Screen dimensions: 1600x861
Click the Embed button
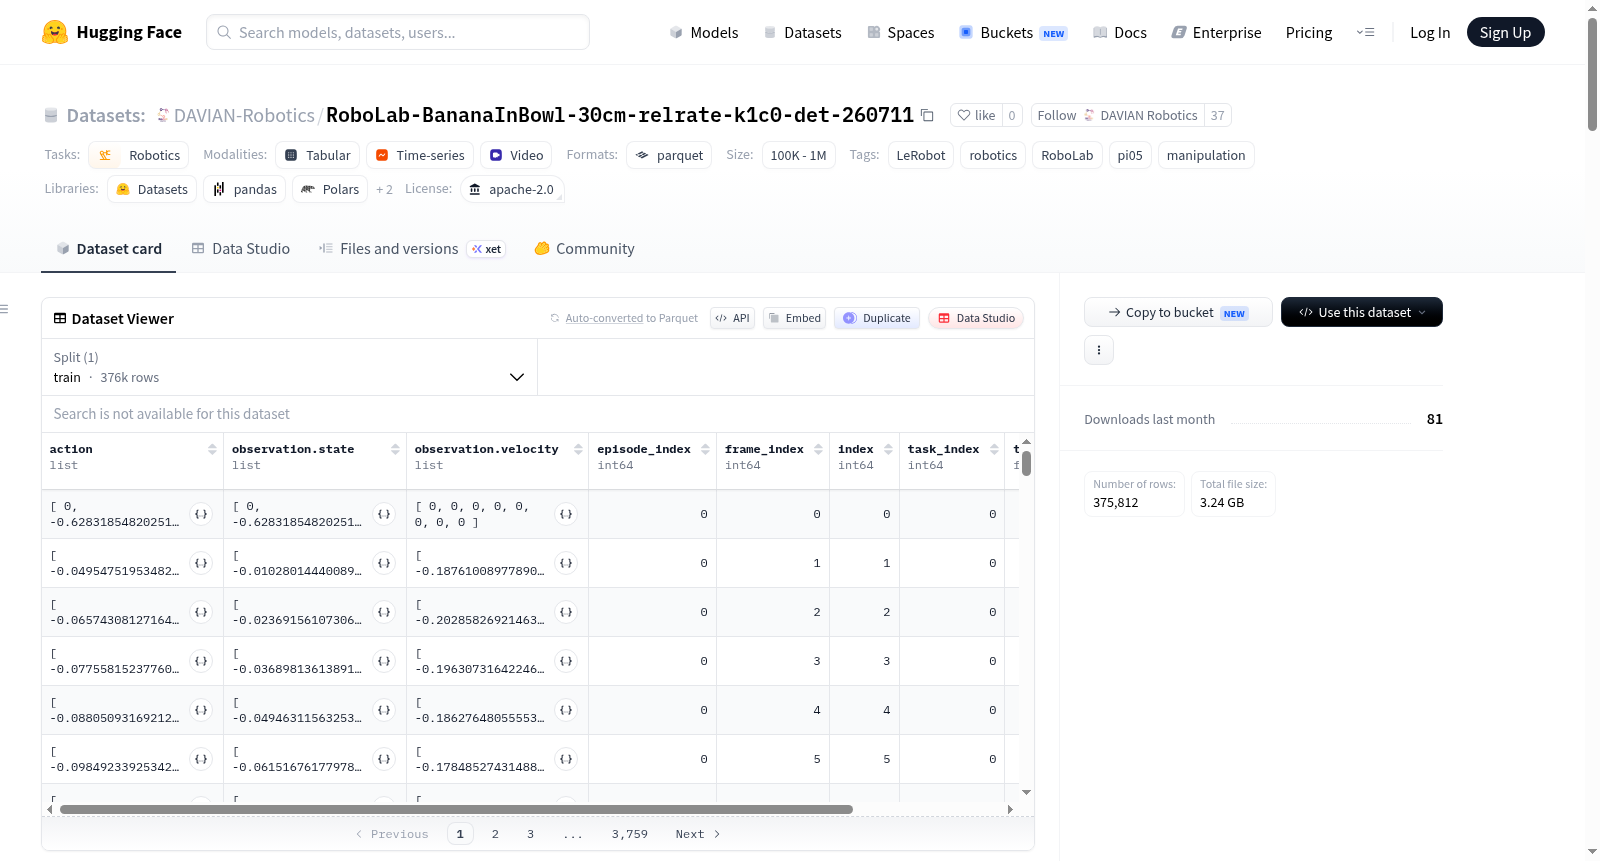click(794, 318)
